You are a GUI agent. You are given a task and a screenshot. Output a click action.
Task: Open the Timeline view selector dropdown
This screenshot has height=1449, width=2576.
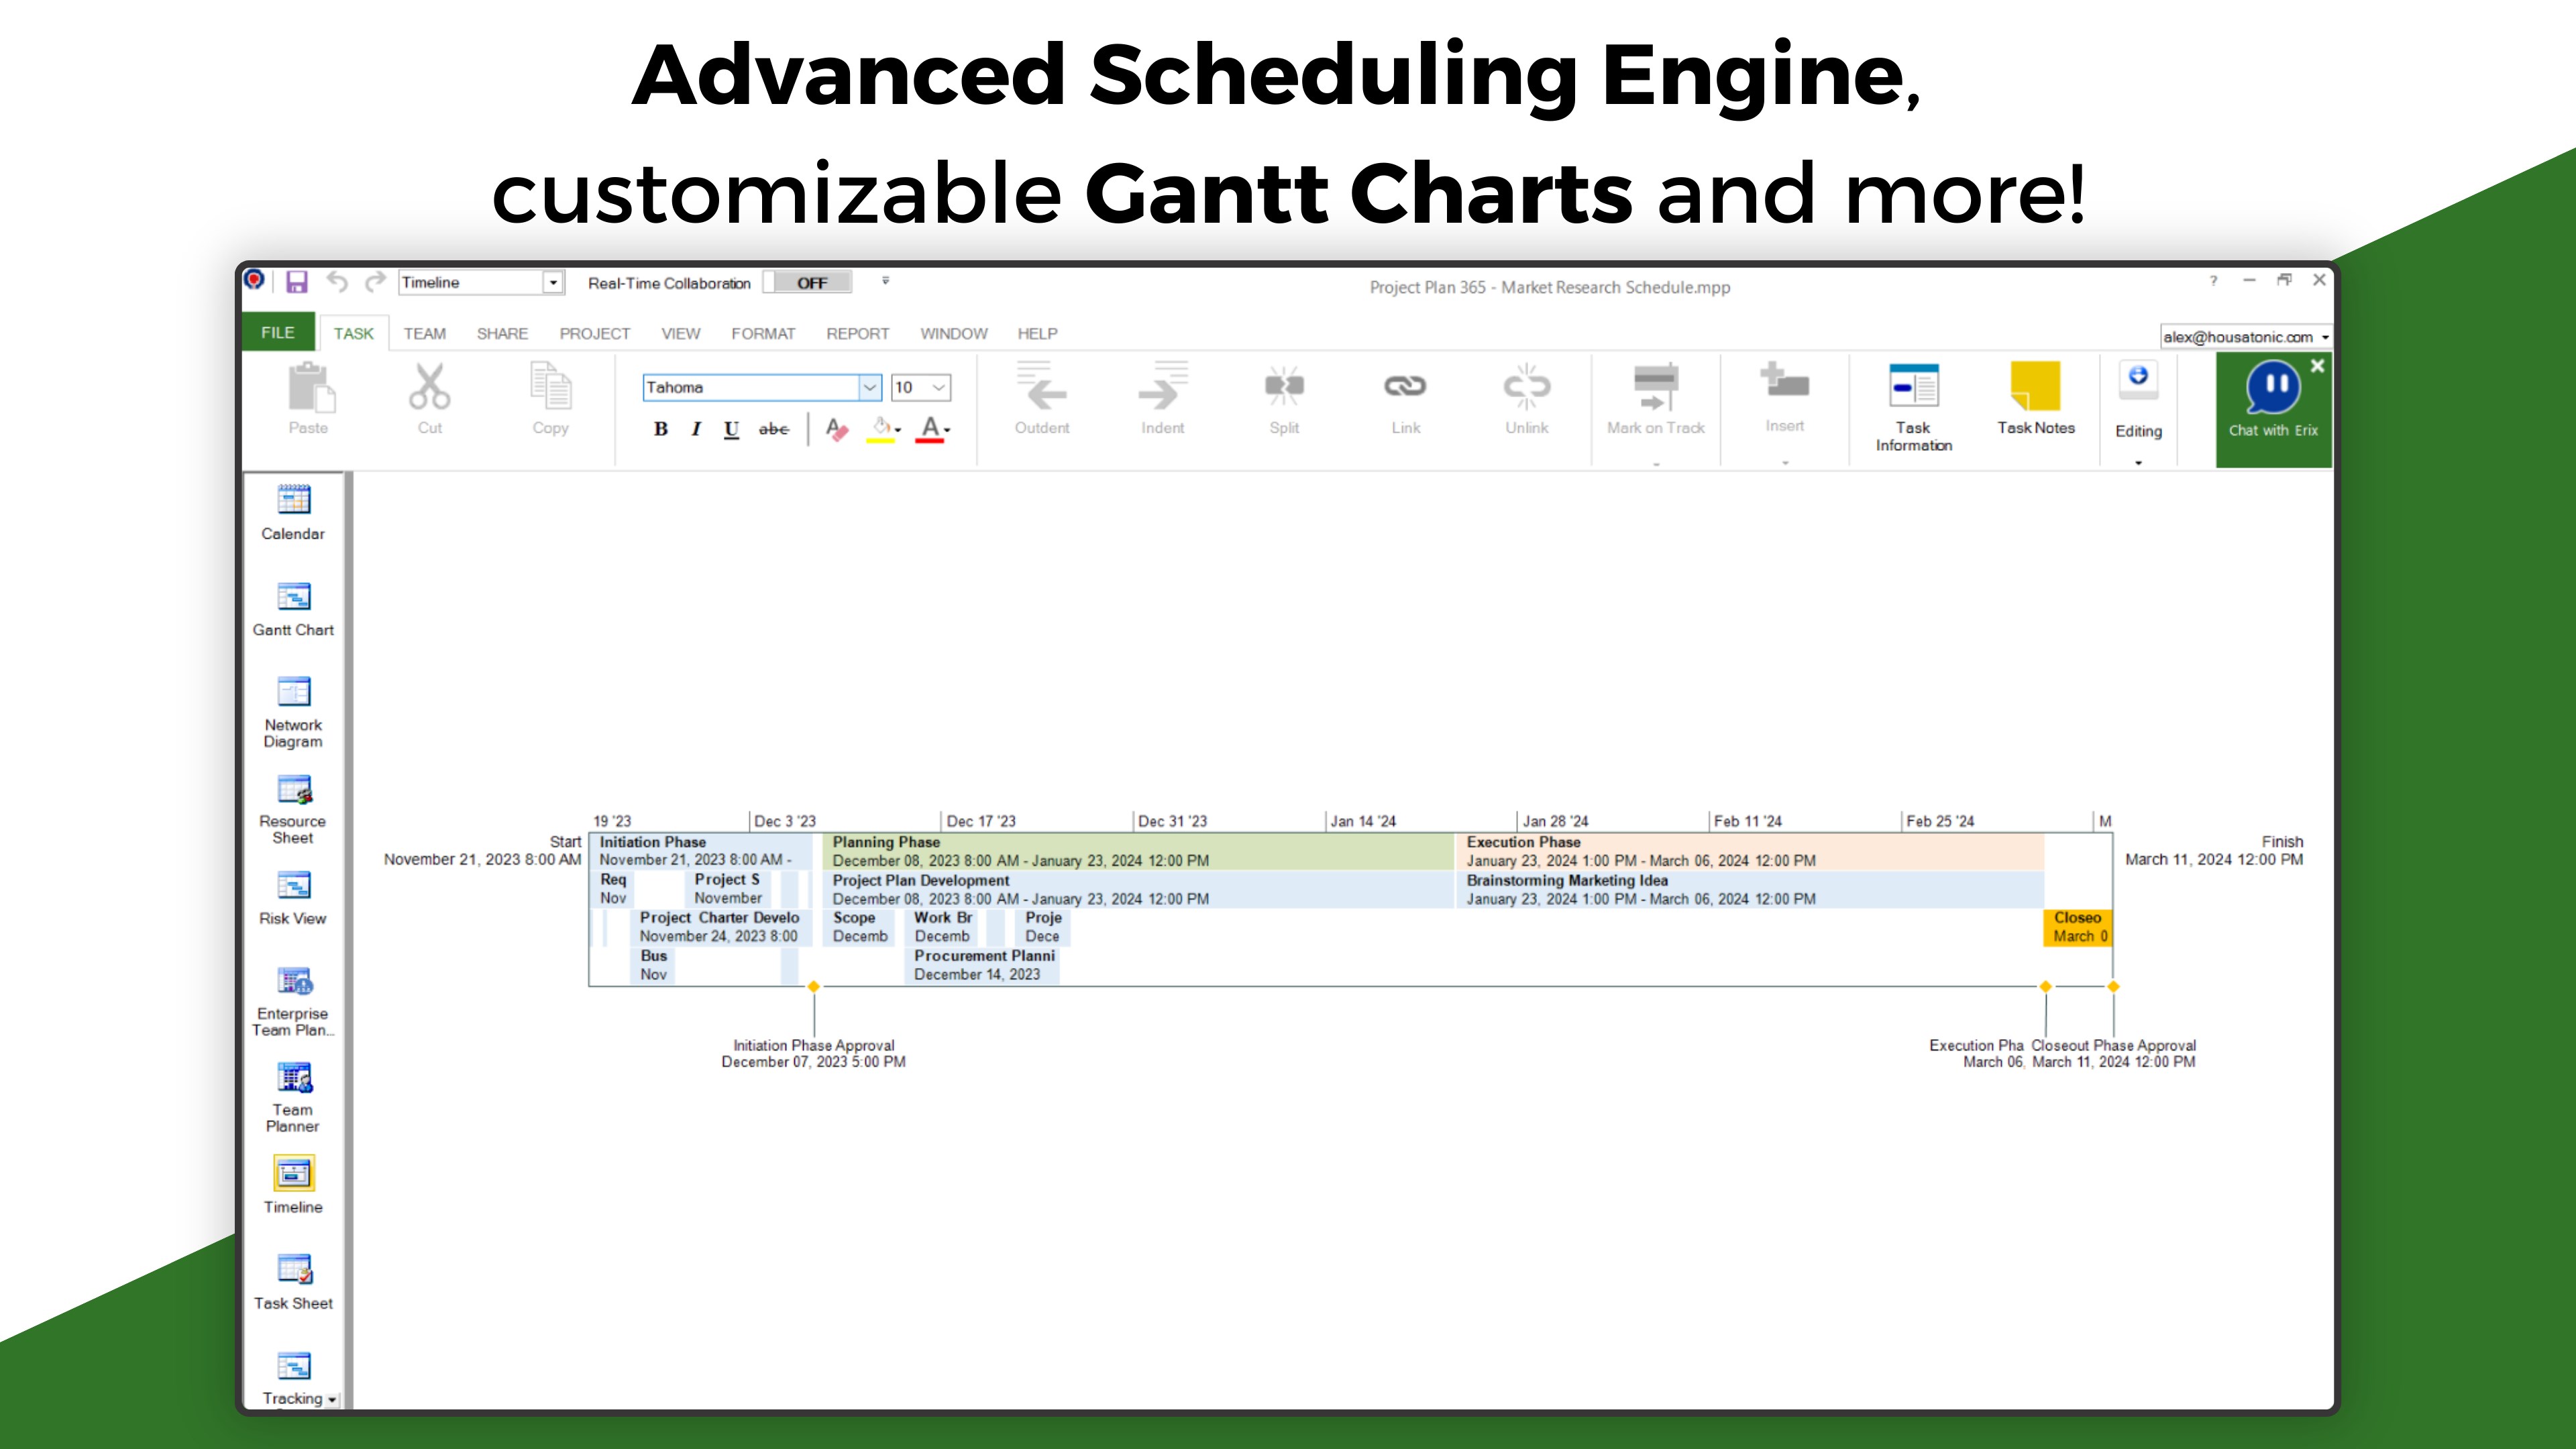click(x=553, y=283)
